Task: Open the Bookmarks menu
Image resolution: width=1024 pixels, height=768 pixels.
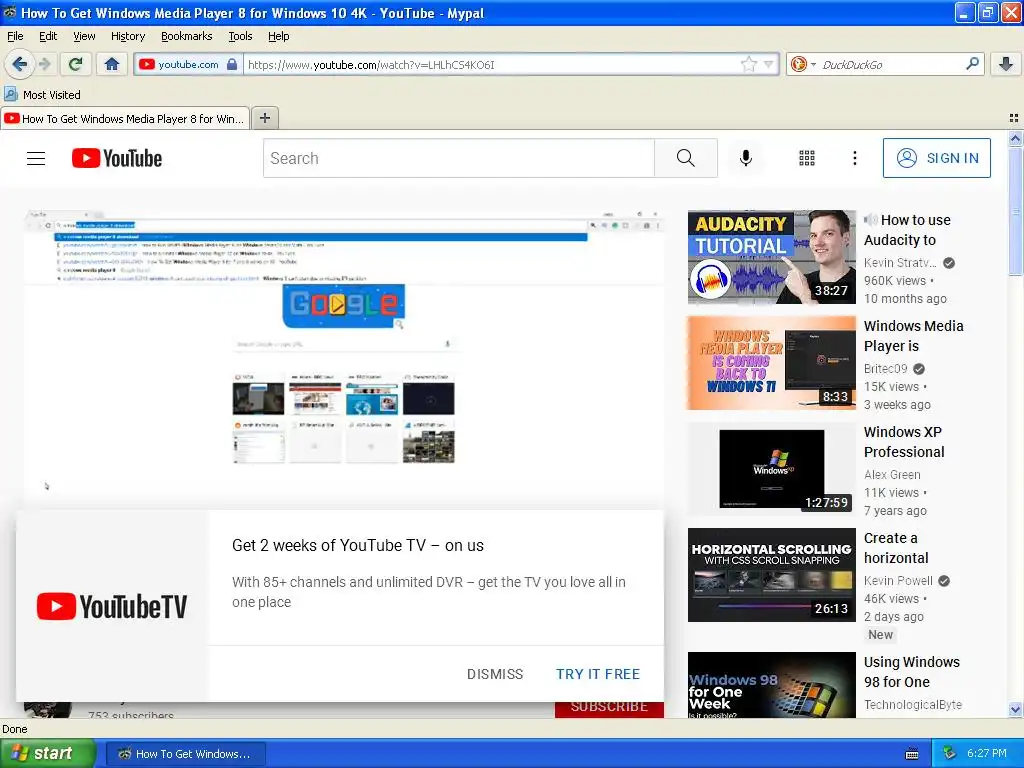Action: (187, 36)
